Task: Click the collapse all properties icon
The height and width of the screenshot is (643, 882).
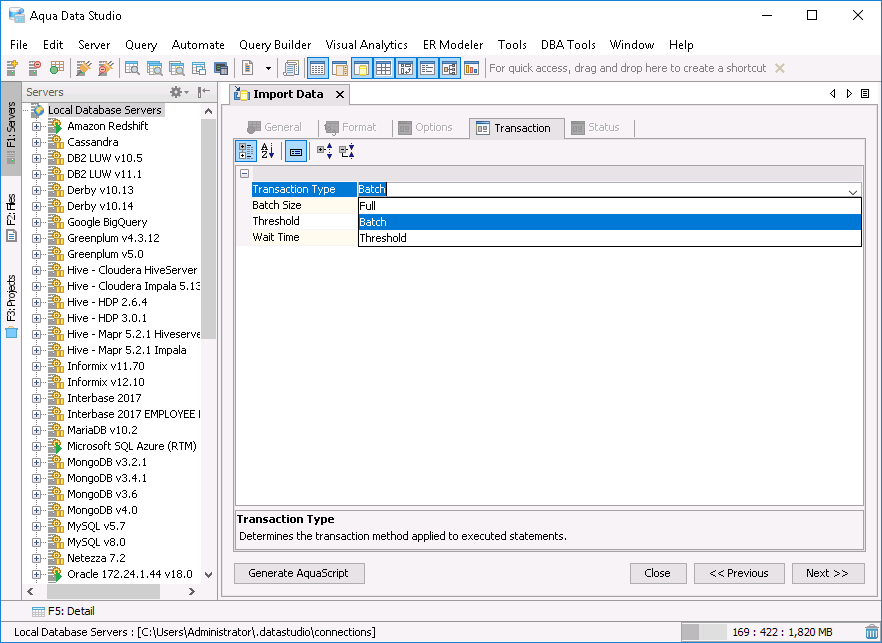Action: click(346, 151)
